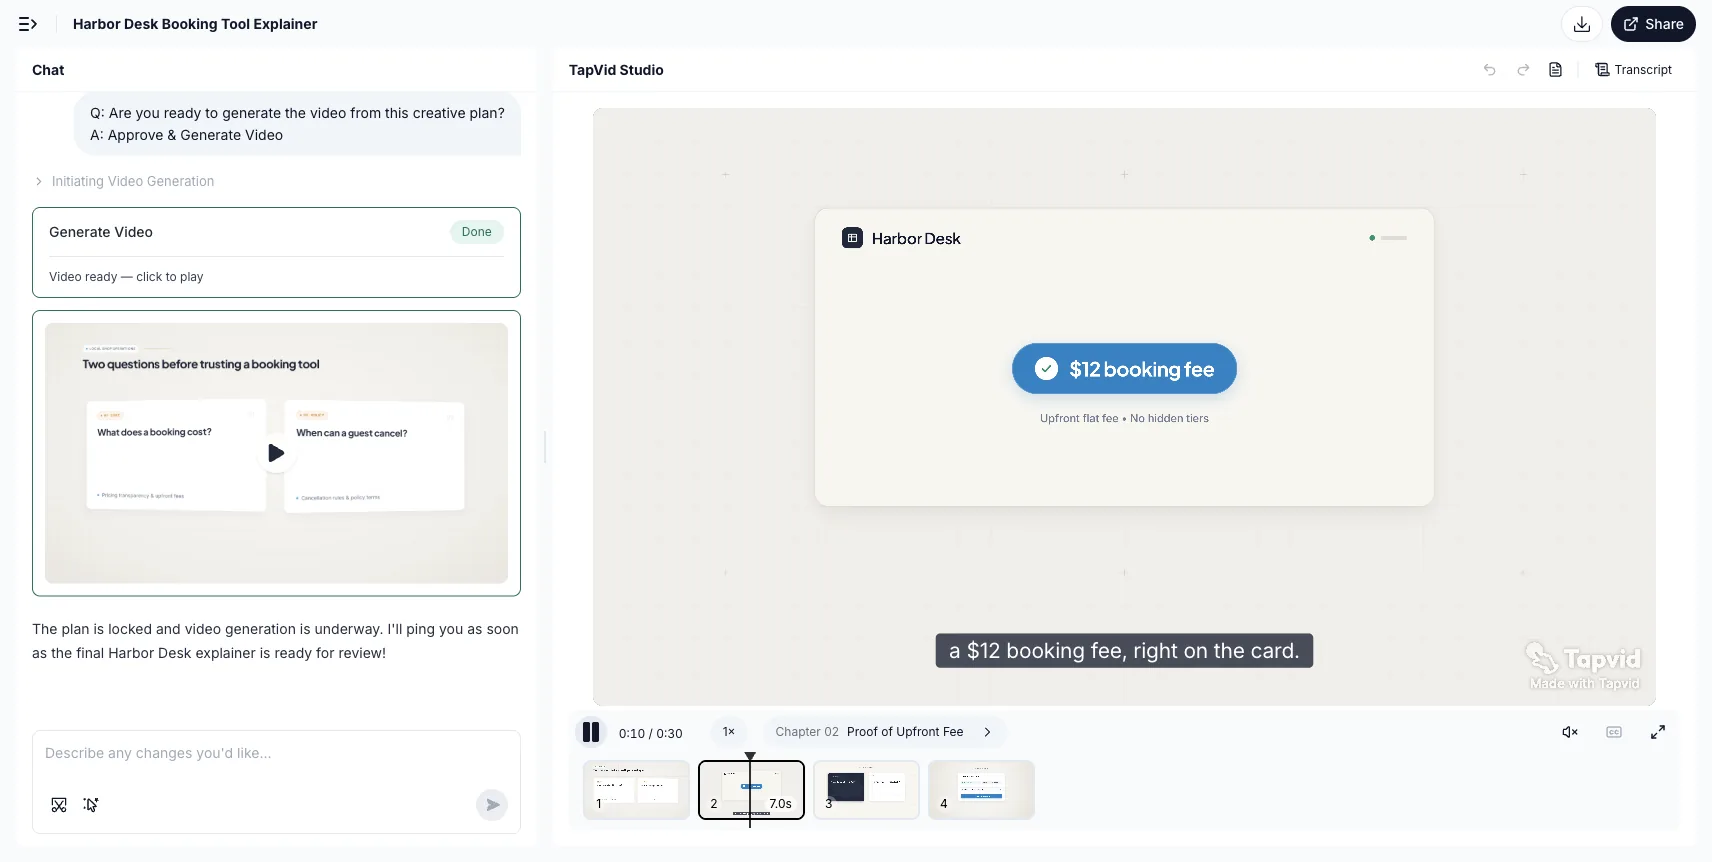
Task: Send the chat message
Action: pos(491,805)
